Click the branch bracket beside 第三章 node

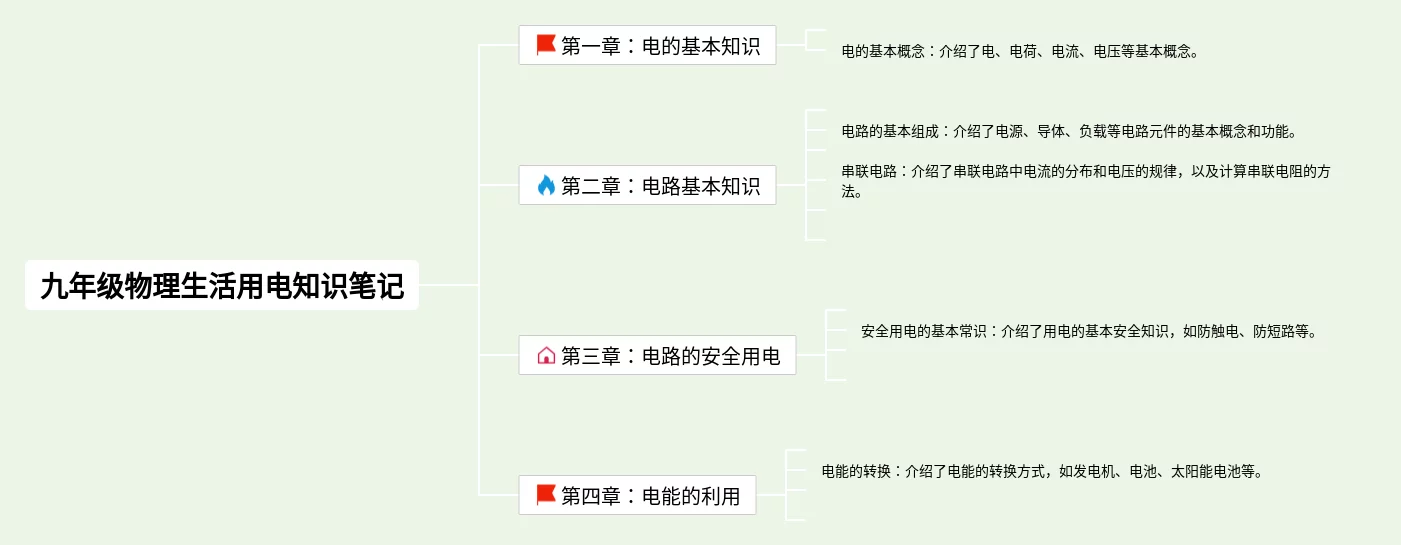[836, 345]
